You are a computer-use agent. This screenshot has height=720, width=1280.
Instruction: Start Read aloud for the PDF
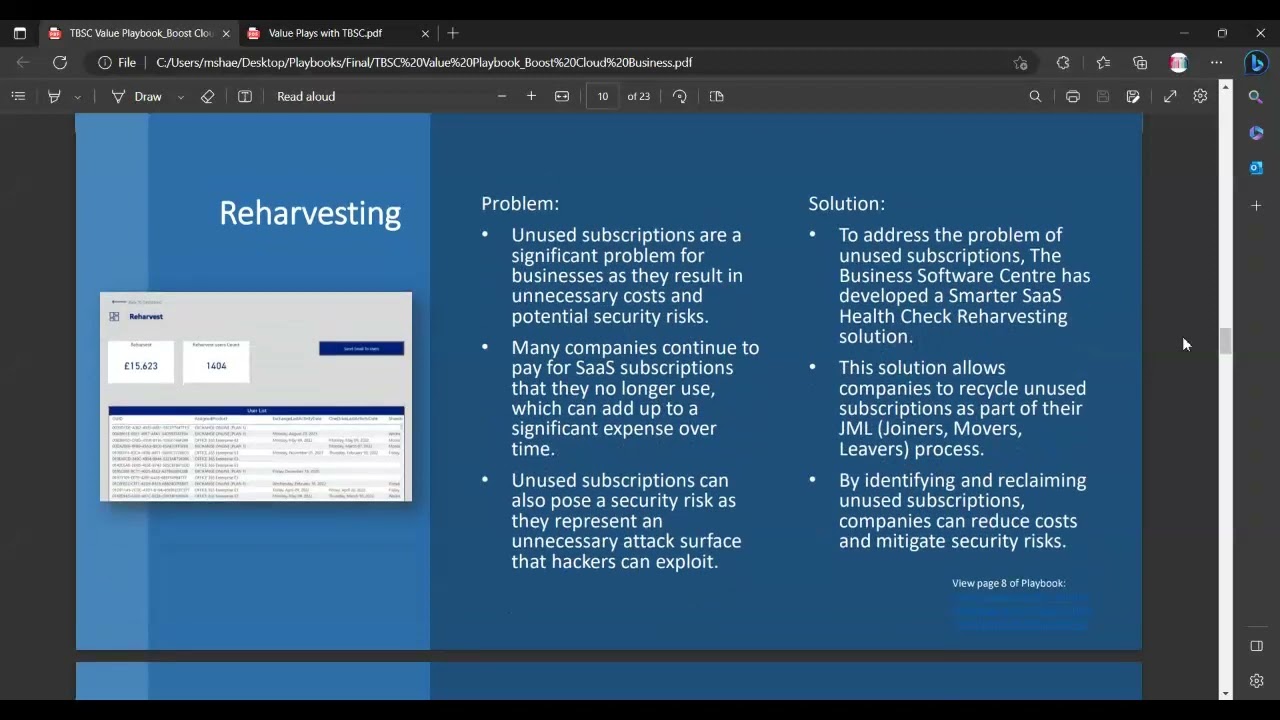click(x=306, y=96)
